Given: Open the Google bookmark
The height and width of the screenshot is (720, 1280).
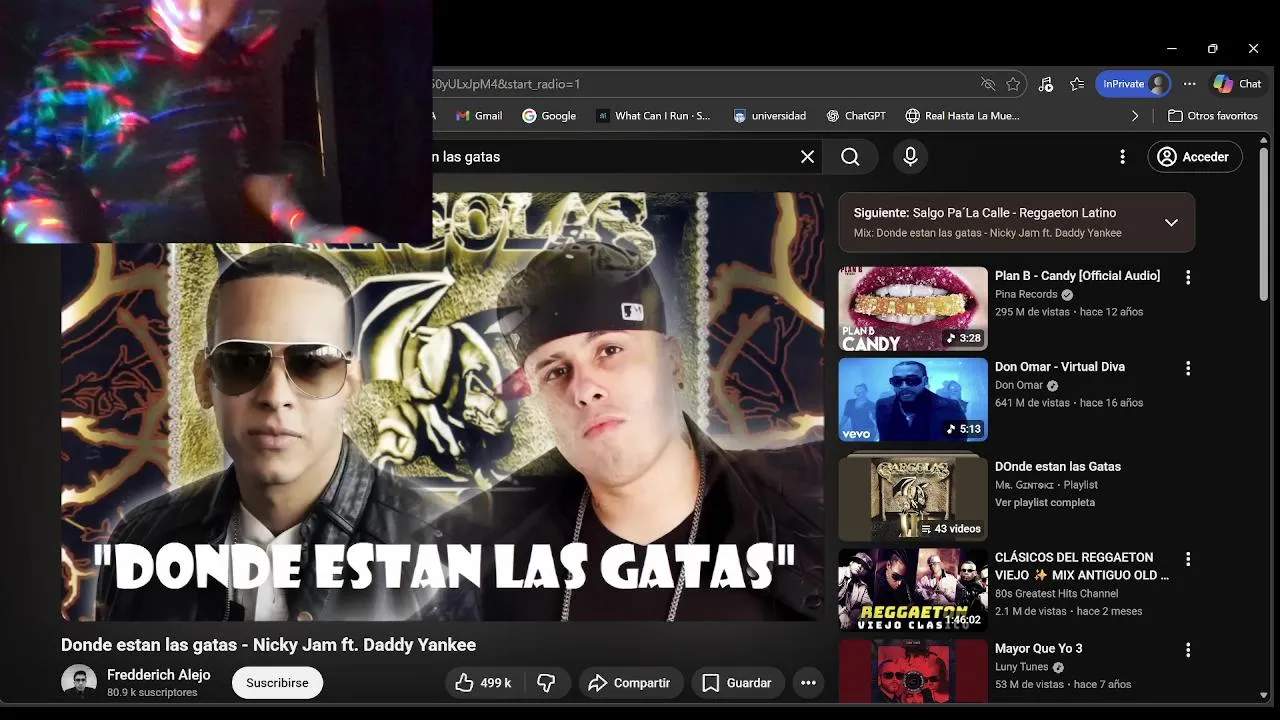Looking at the screenshot, I should [x=549, y=116].
